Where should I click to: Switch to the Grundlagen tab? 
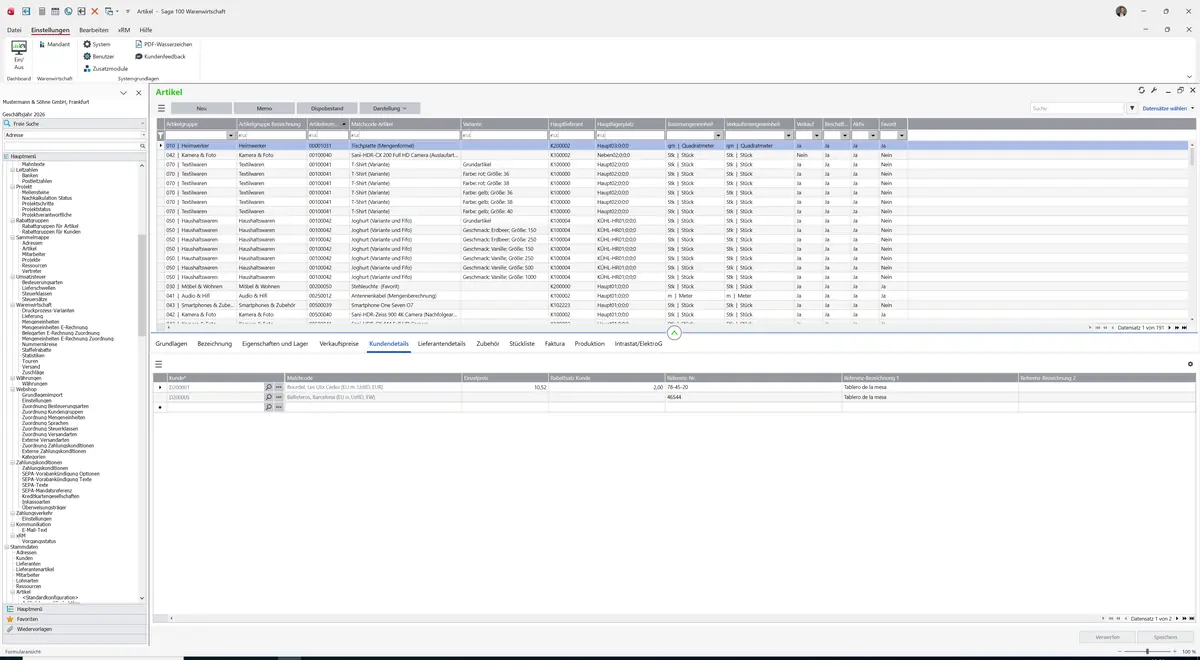coord(171,344)
